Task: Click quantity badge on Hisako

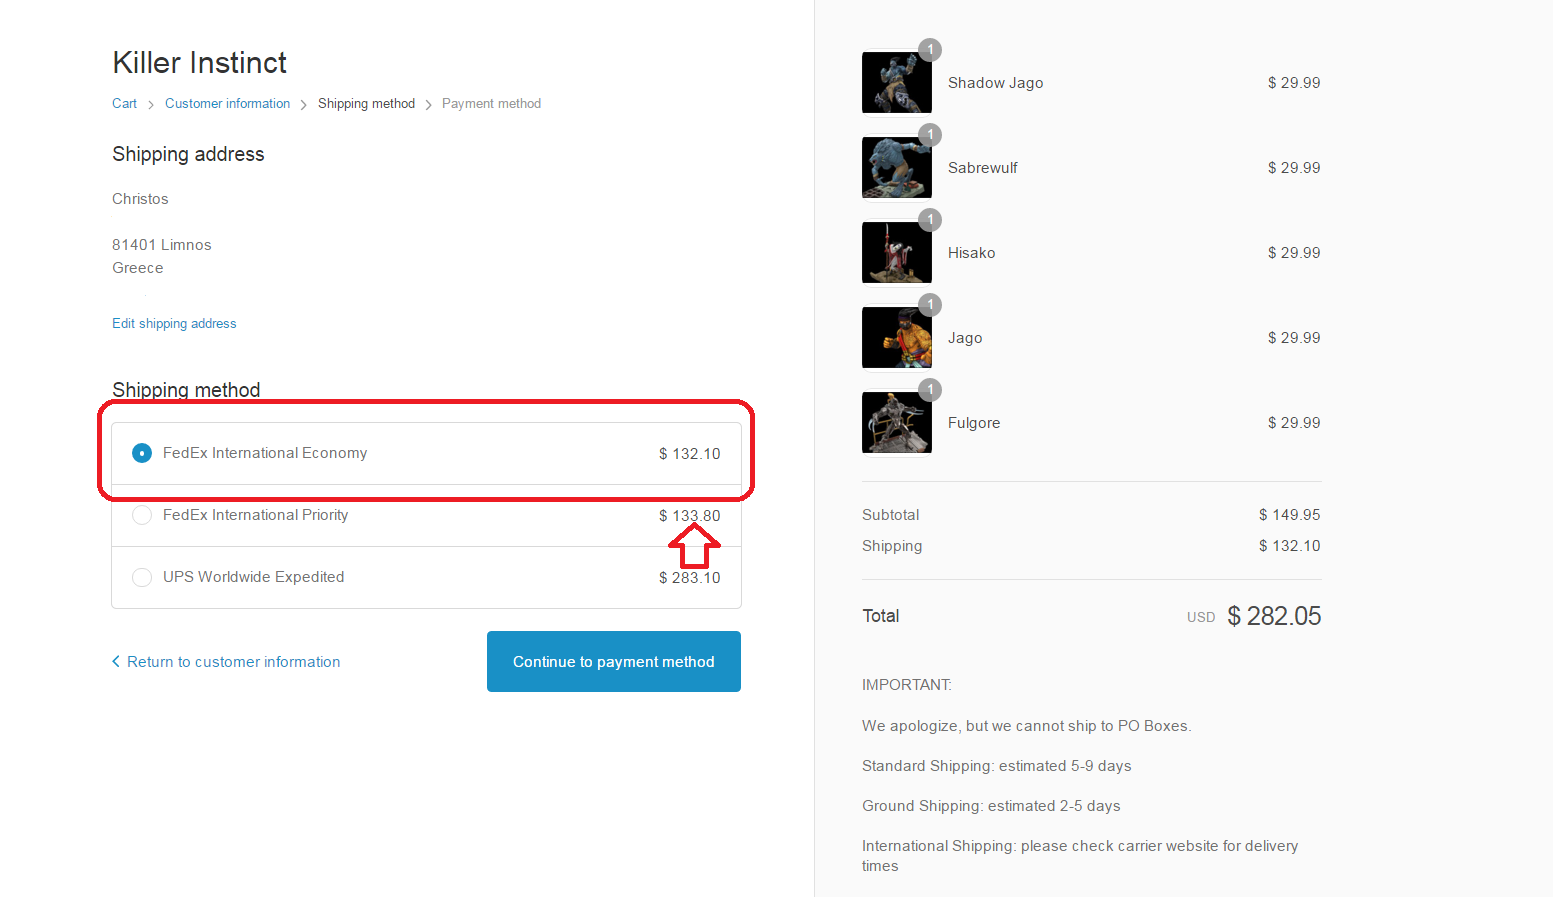Action: click(930, 220)
